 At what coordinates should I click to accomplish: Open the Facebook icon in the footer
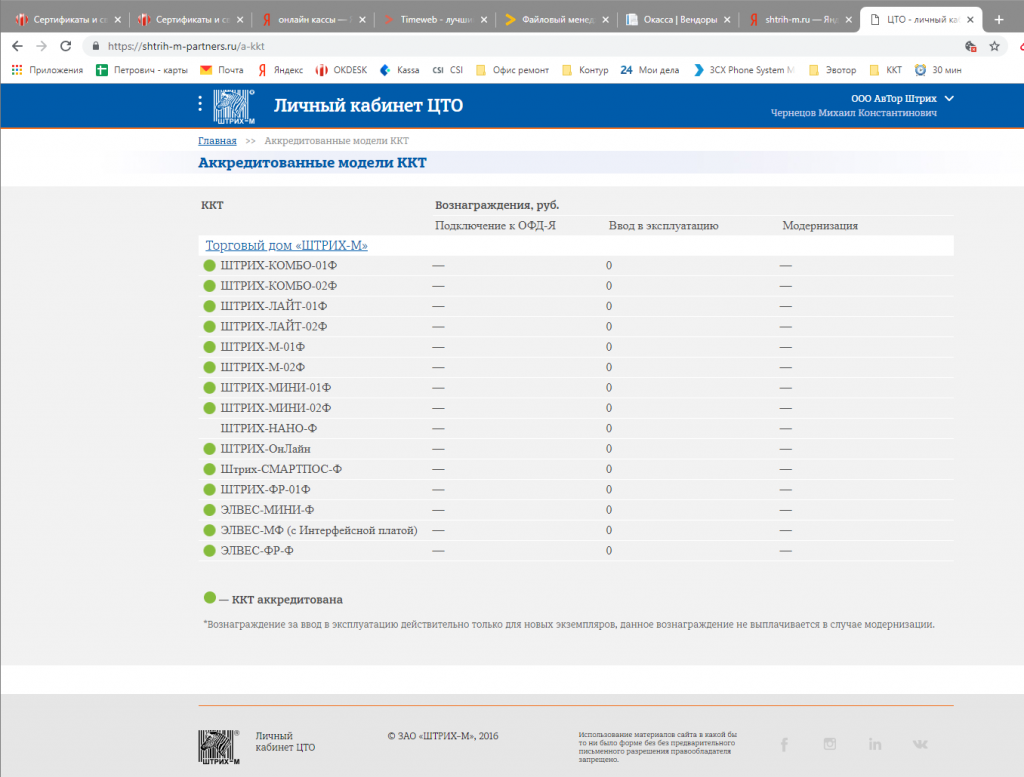tap(784, 744)
